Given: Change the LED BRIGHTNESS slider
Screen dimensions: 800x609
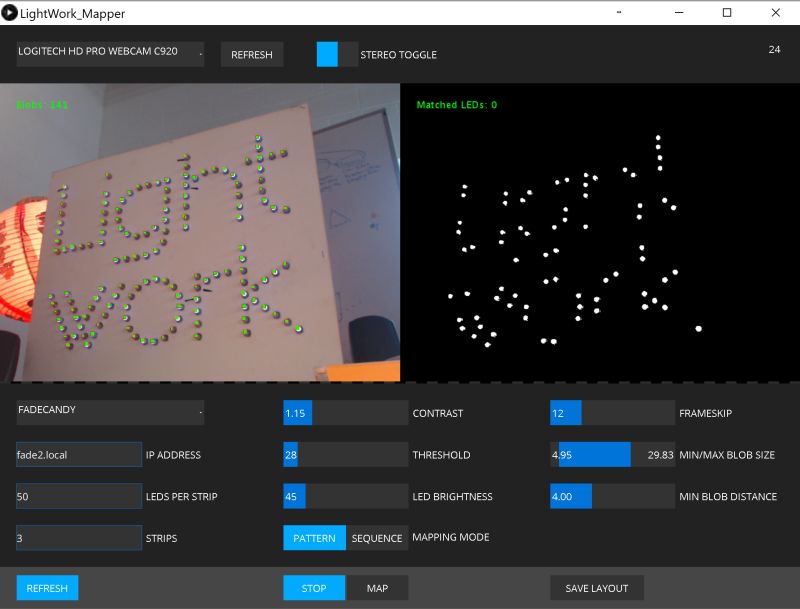Looking at the screenshot, I should [x=344, y=496].
